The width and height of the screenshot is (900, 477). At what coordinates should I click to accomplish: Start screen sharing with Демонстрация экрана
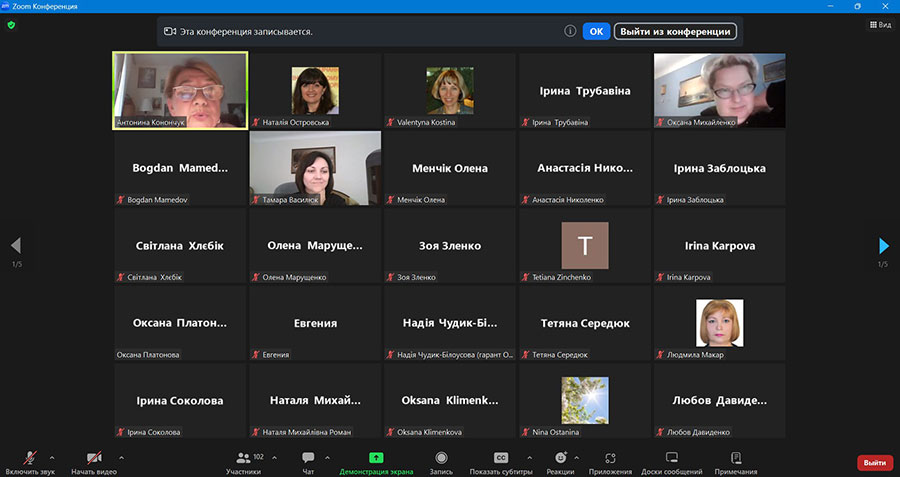[x=376, y=458]
